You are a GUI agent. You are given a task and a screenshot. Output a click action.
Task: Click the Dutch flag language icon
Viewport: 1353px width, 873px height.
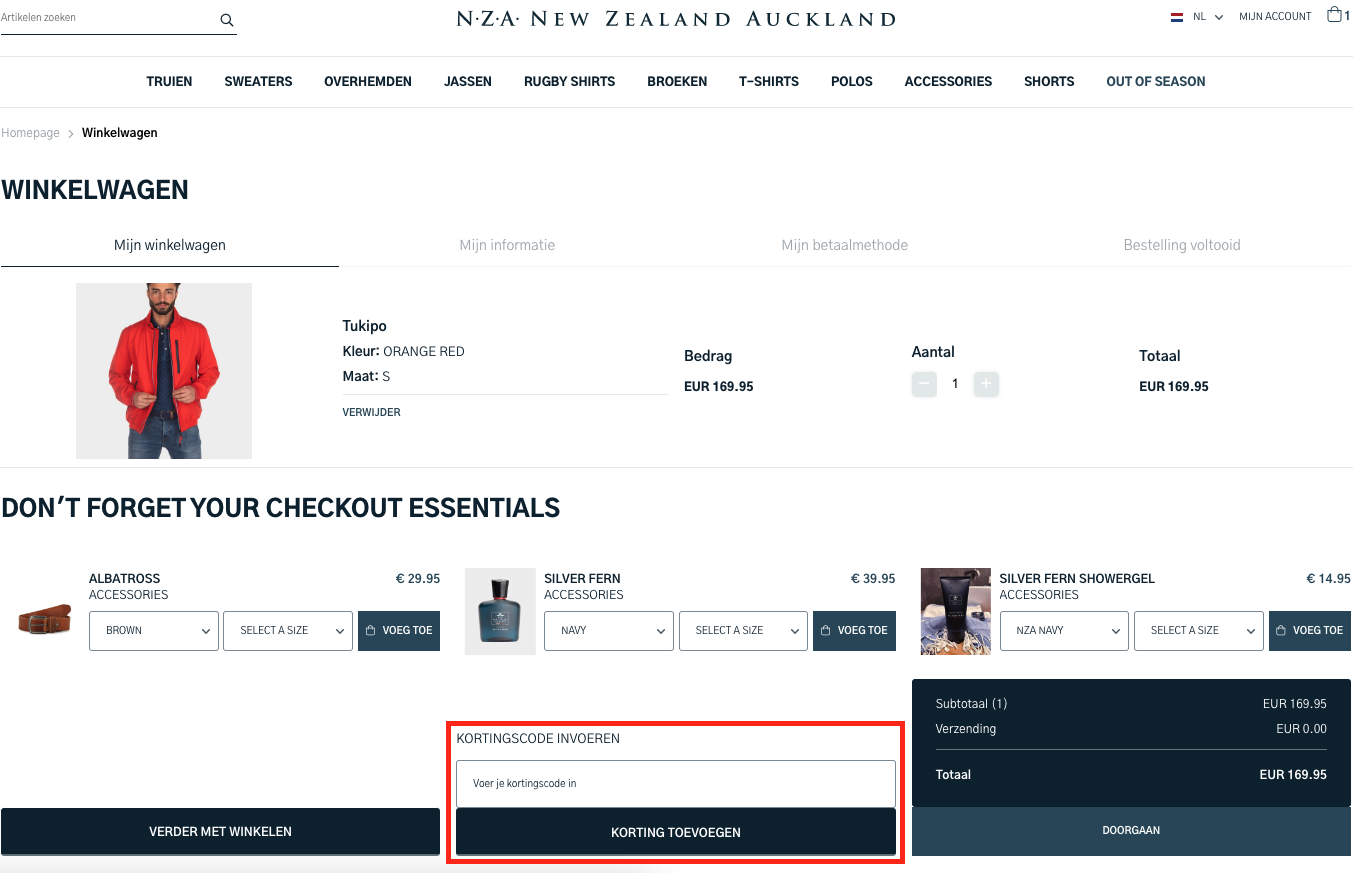pos(1177,17)
